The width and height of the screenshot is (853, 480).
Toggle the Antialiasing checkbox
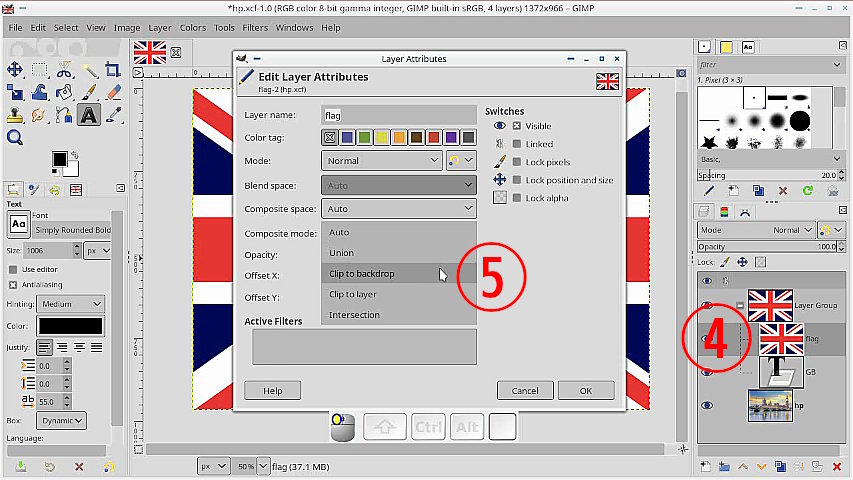[x=13, y=285]
